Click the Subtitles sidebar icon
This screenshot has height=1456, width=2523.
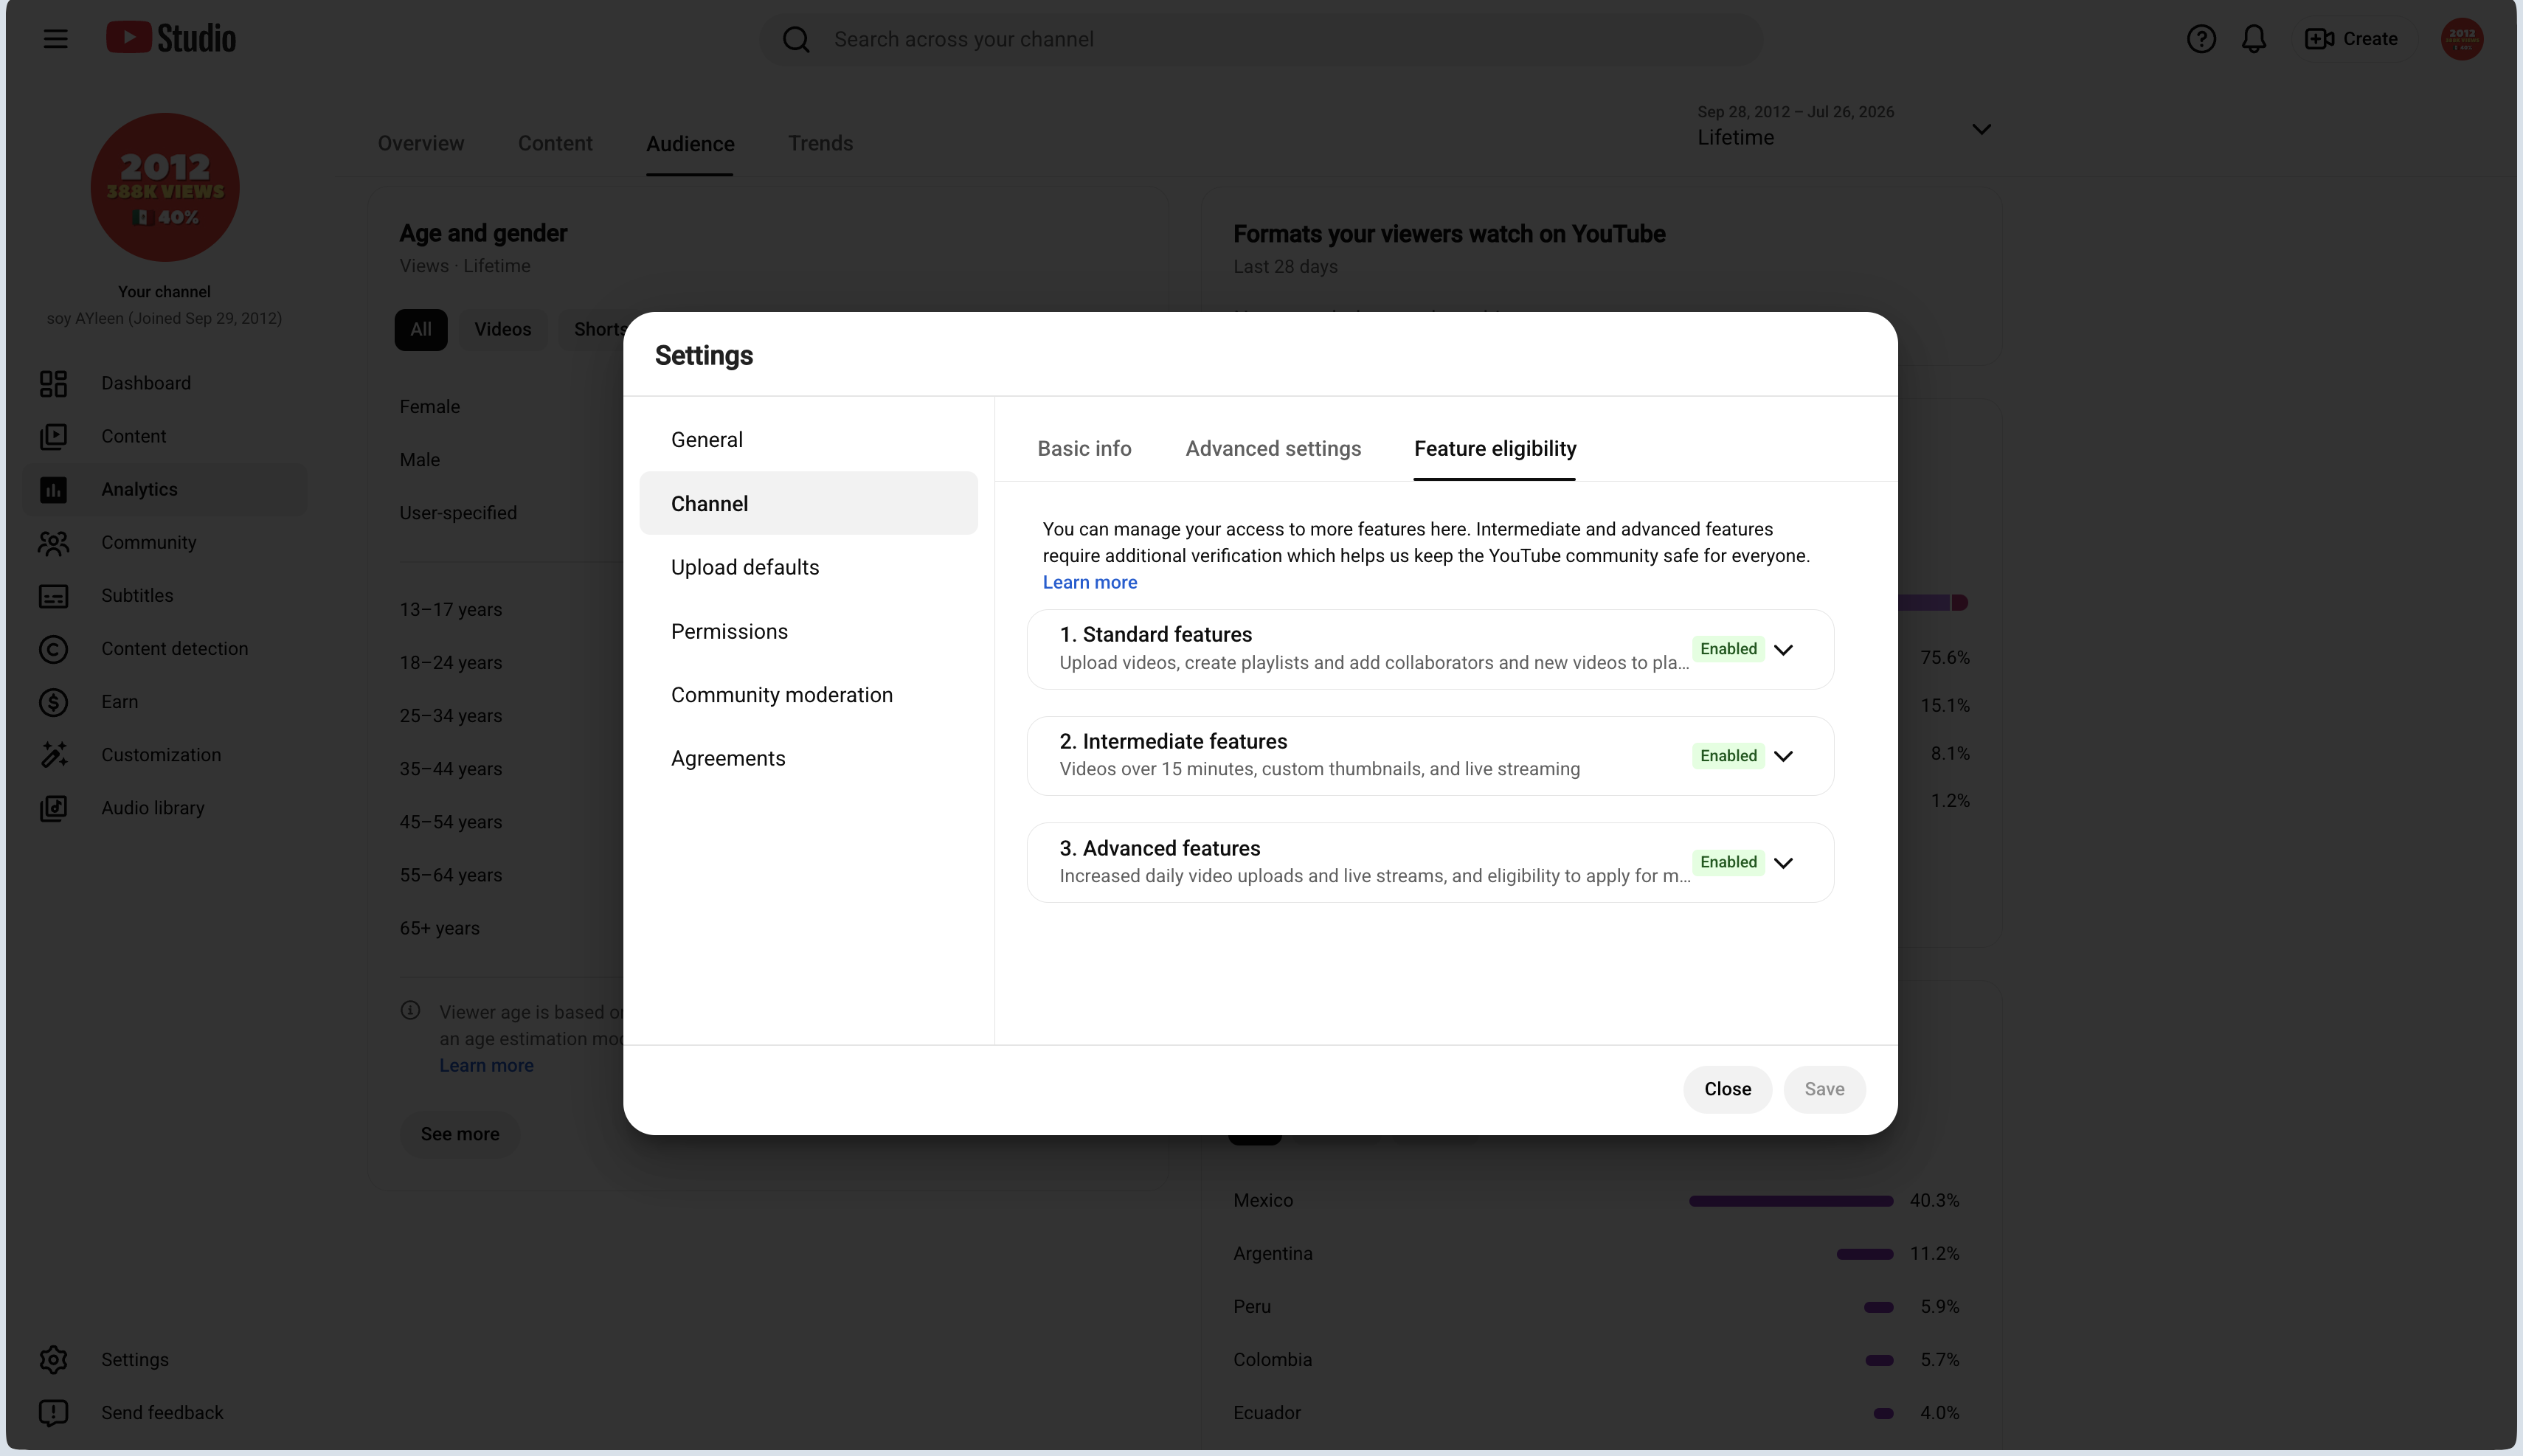pos(54,596)
